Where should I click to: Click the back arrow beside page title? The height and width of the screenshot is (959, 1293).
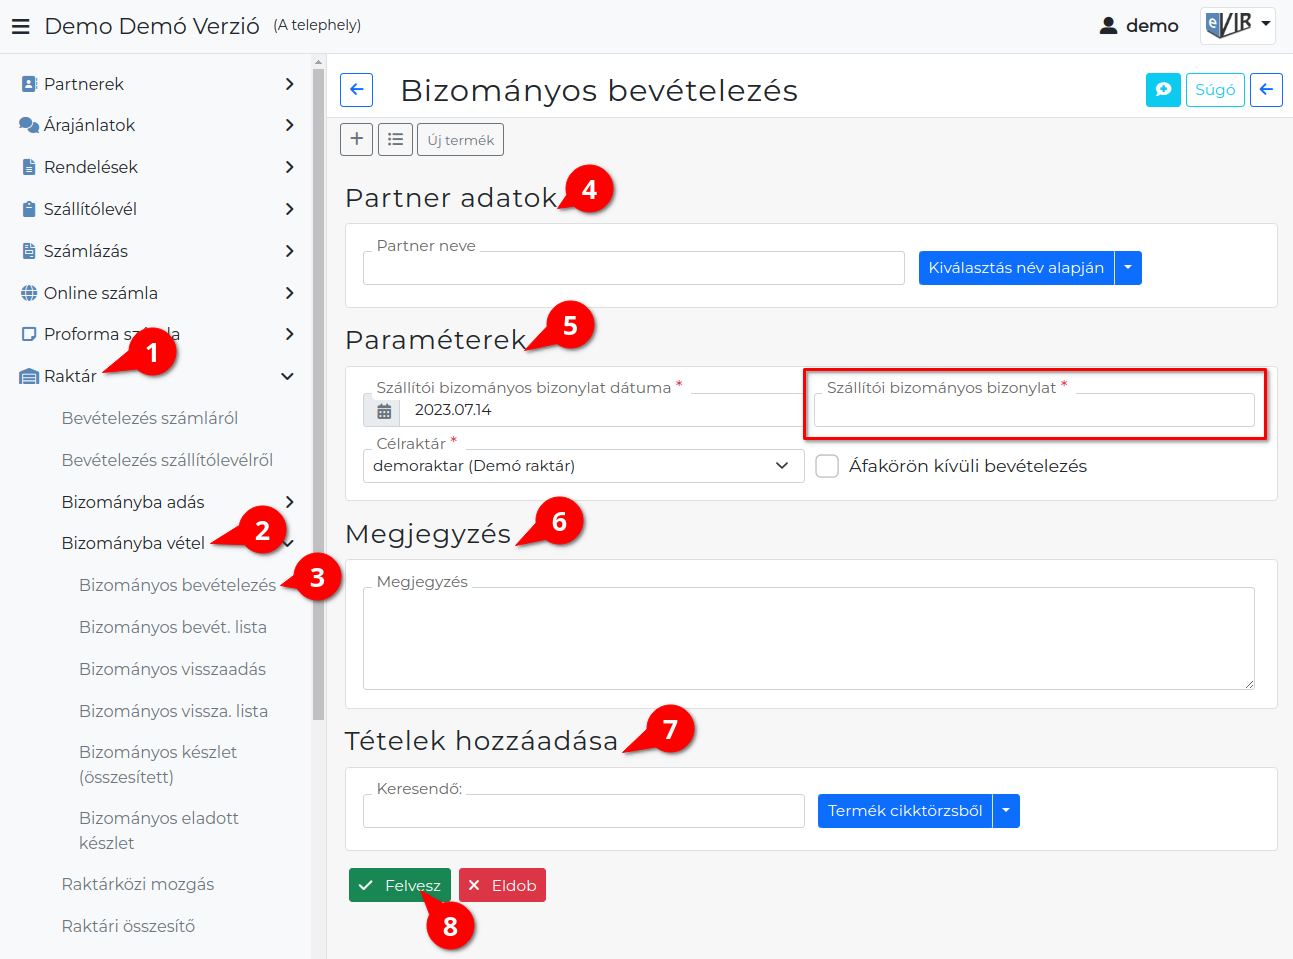[x=356, y=90]
